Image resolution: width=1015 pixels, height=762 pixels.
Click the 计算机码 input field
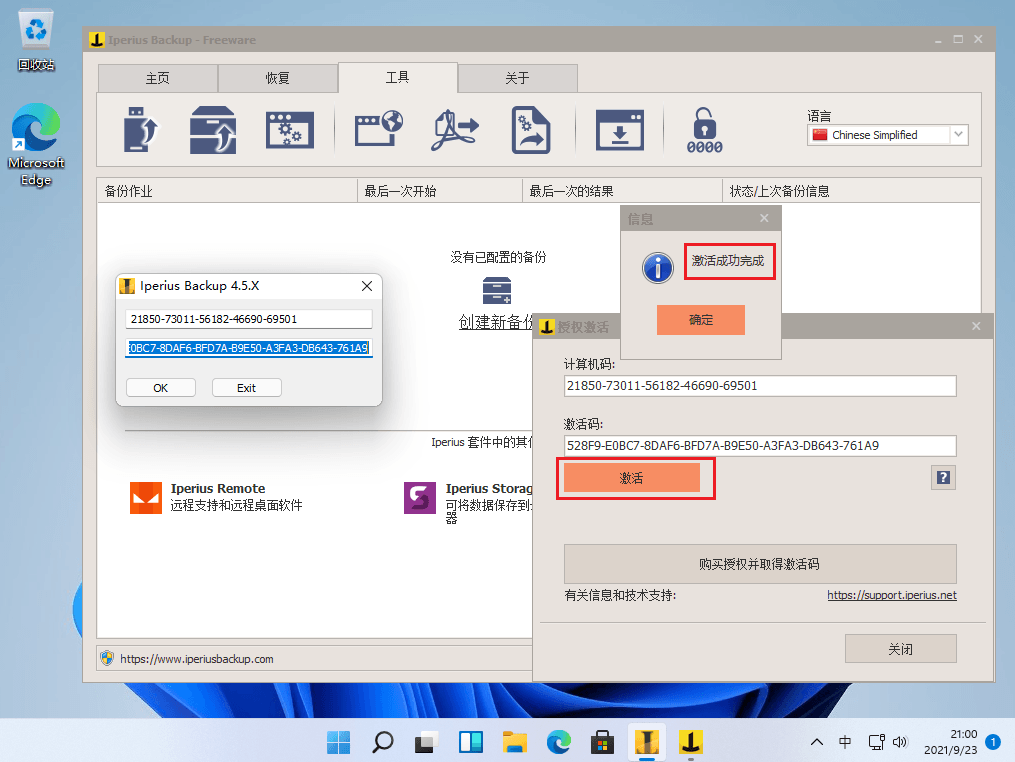pyautogui.click(x=760, y=386)
